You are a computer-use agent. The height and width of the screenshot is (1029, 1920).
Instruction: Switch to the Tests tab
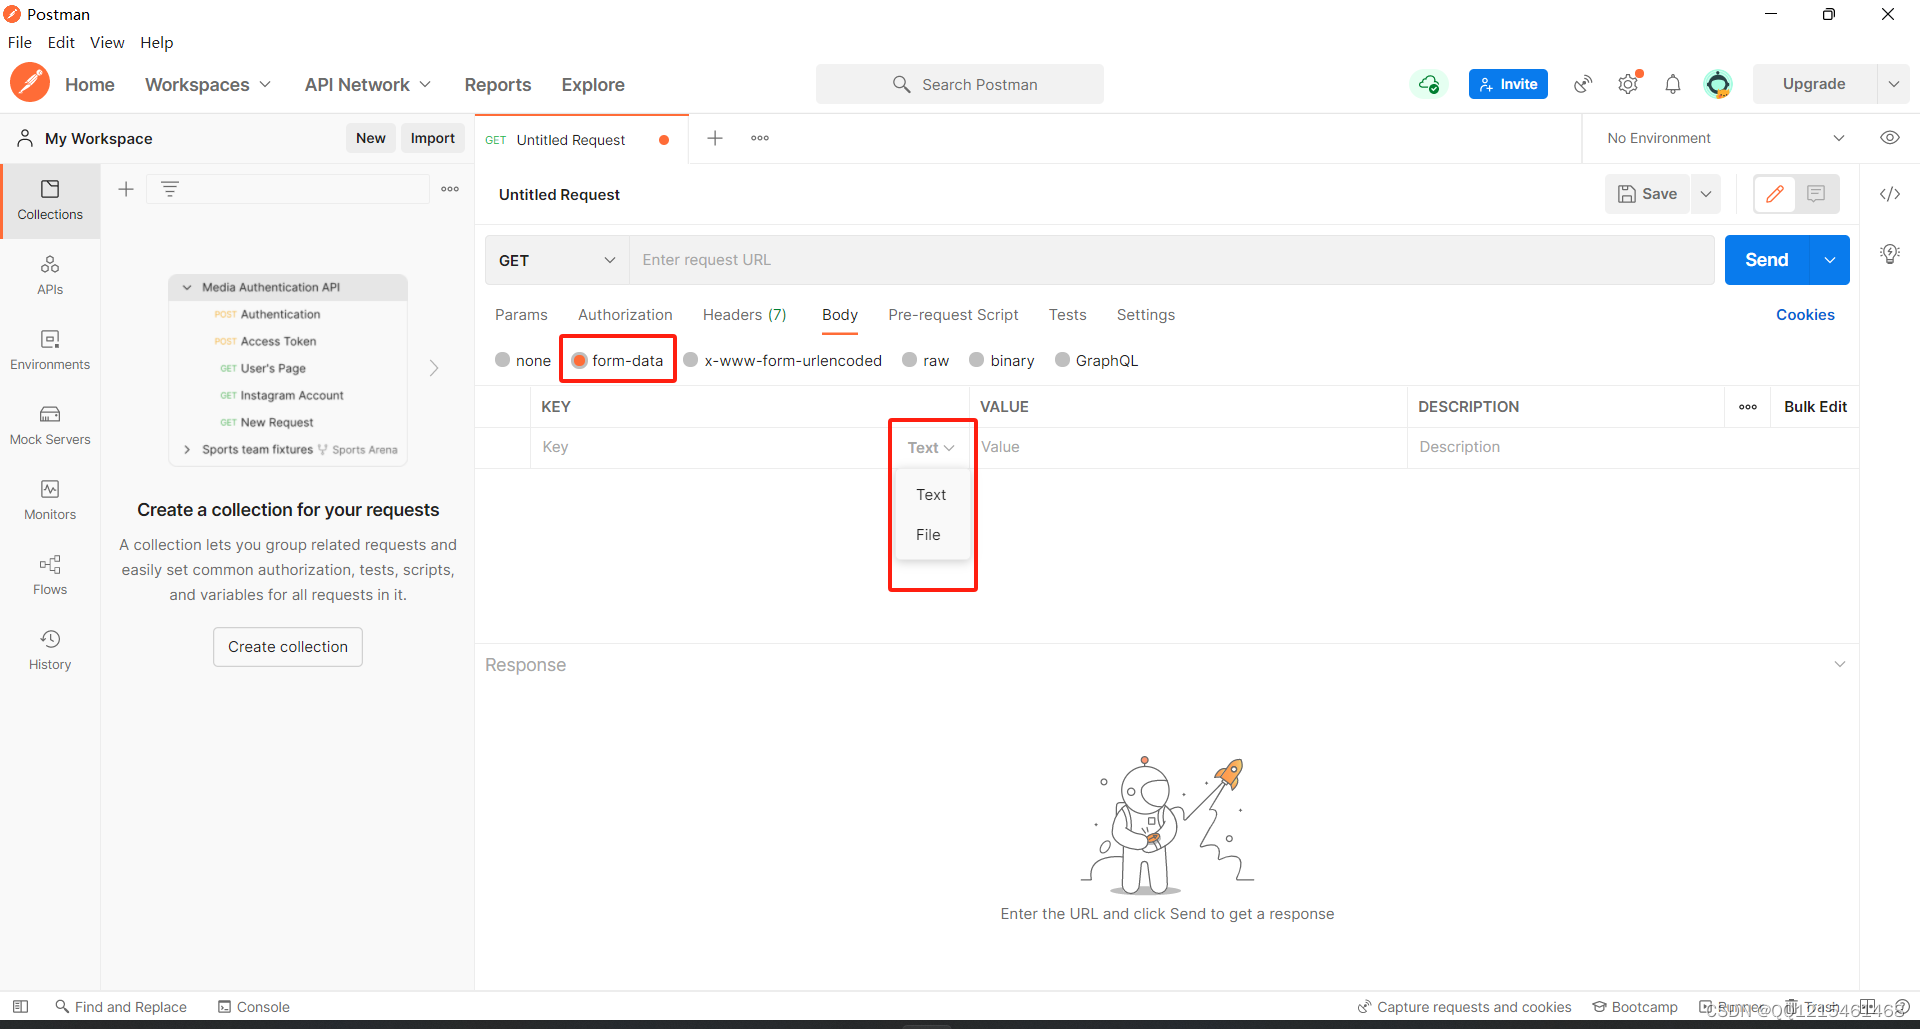[x=1067, y=315]
